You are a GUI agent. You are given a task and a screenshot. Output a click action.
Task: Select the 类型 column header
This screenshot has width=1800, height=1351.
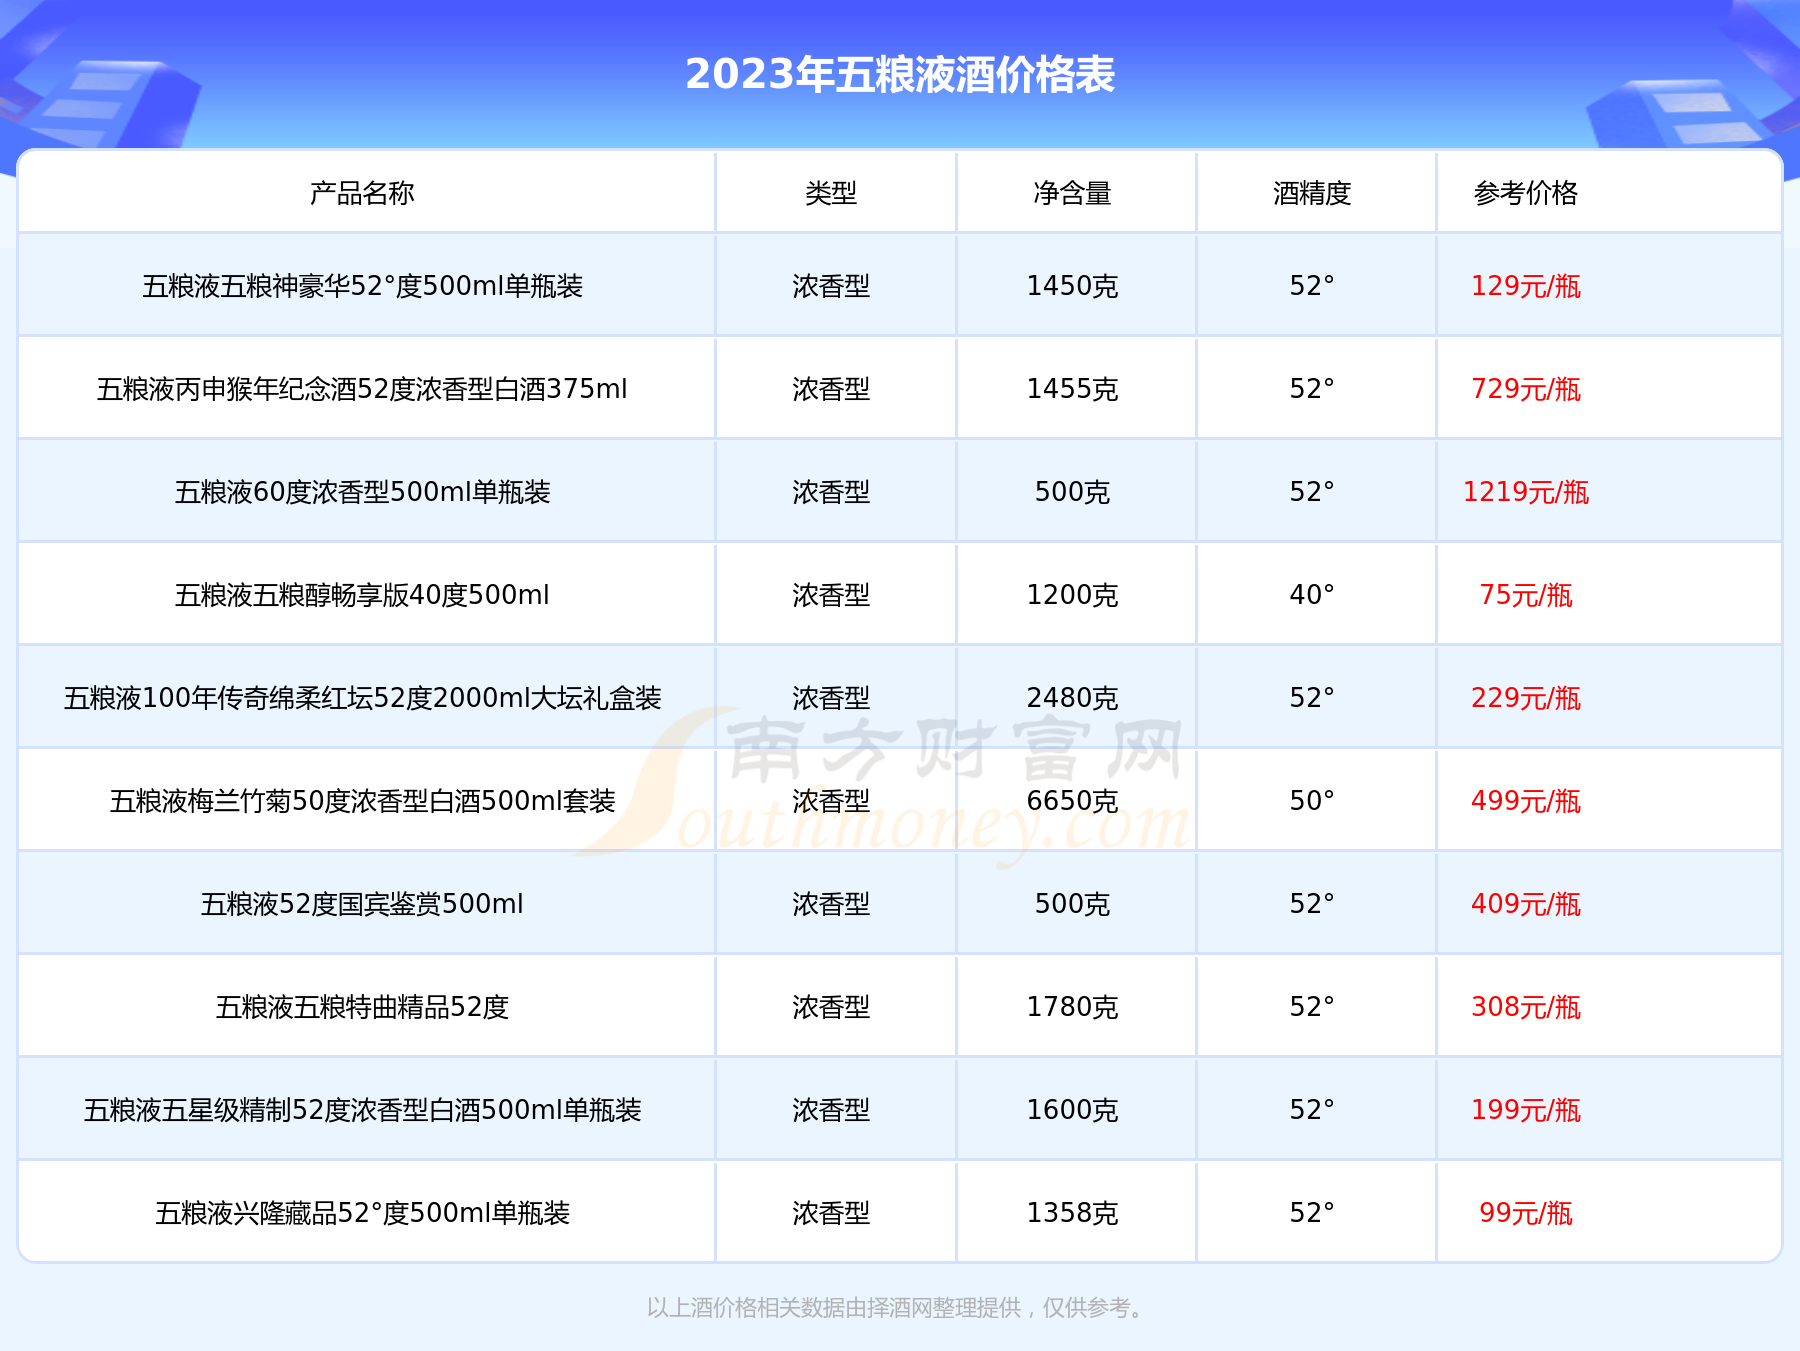[x=831, y=193]
